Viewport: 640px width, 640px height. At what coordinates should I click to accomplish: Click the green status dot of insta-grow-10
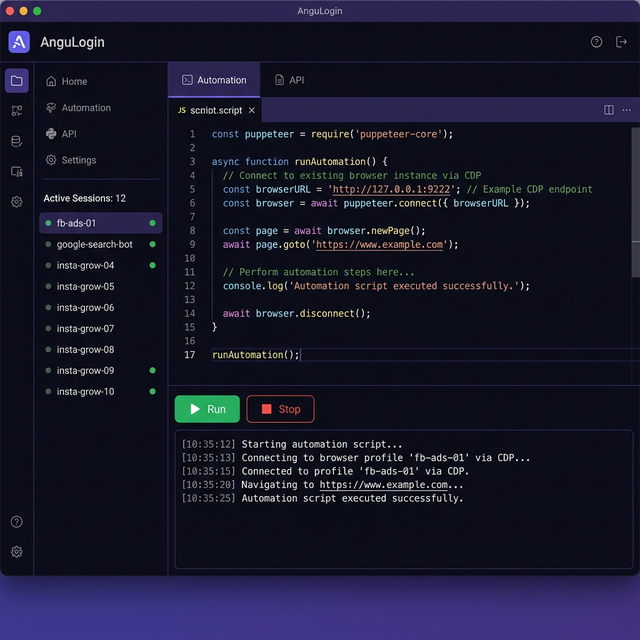pos(153,391)
